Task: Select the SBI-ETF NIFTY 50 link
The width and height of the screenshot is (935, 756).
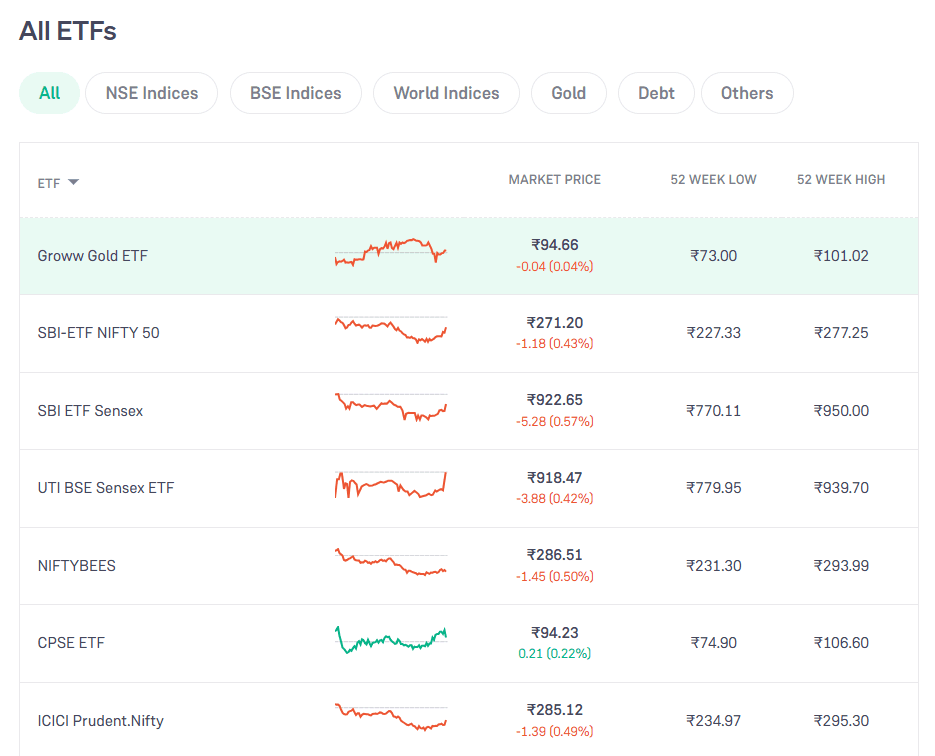Action: [x=98, y=333]
